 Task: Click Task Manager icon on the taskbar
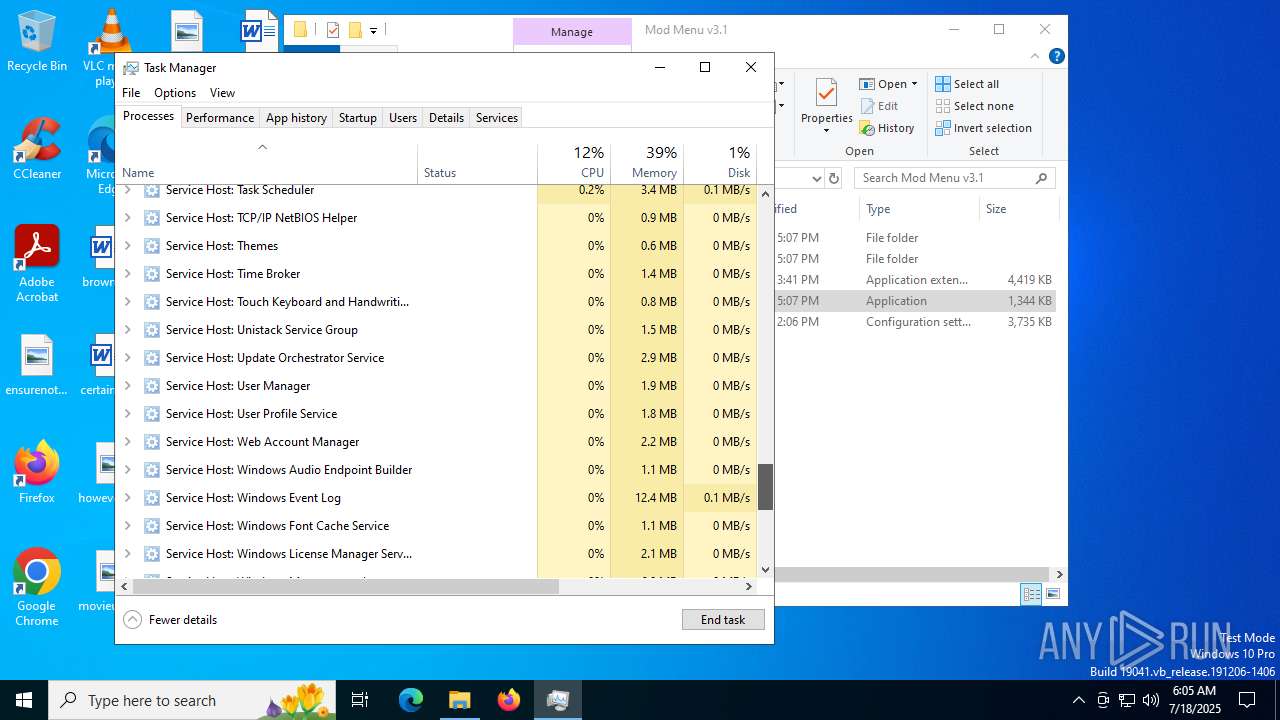tap(558, 700)
